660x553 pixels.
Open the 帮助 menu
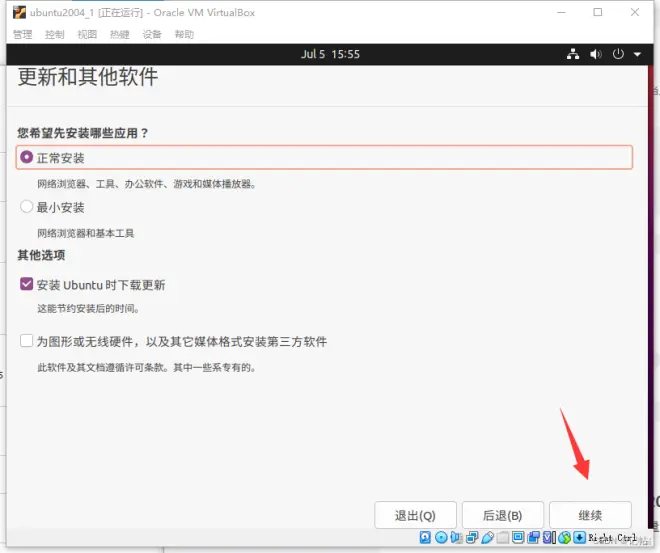[184, 35]
